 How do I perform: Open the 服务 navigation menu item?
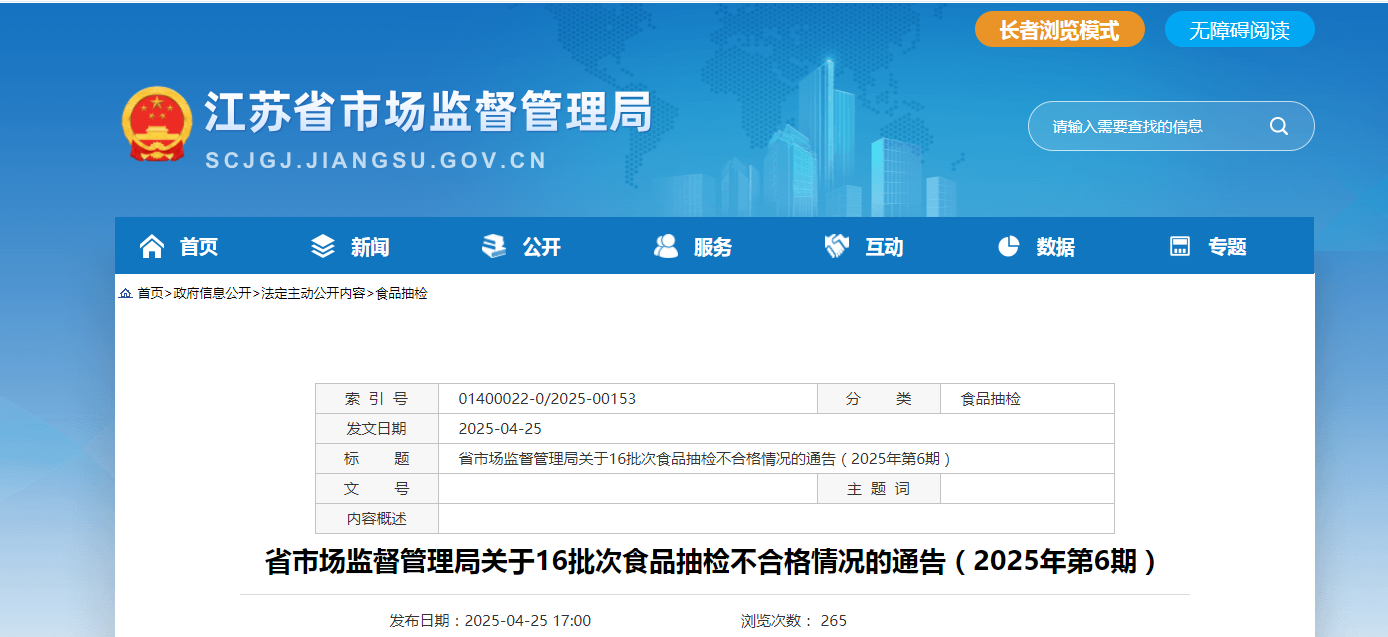click(713, 247)
